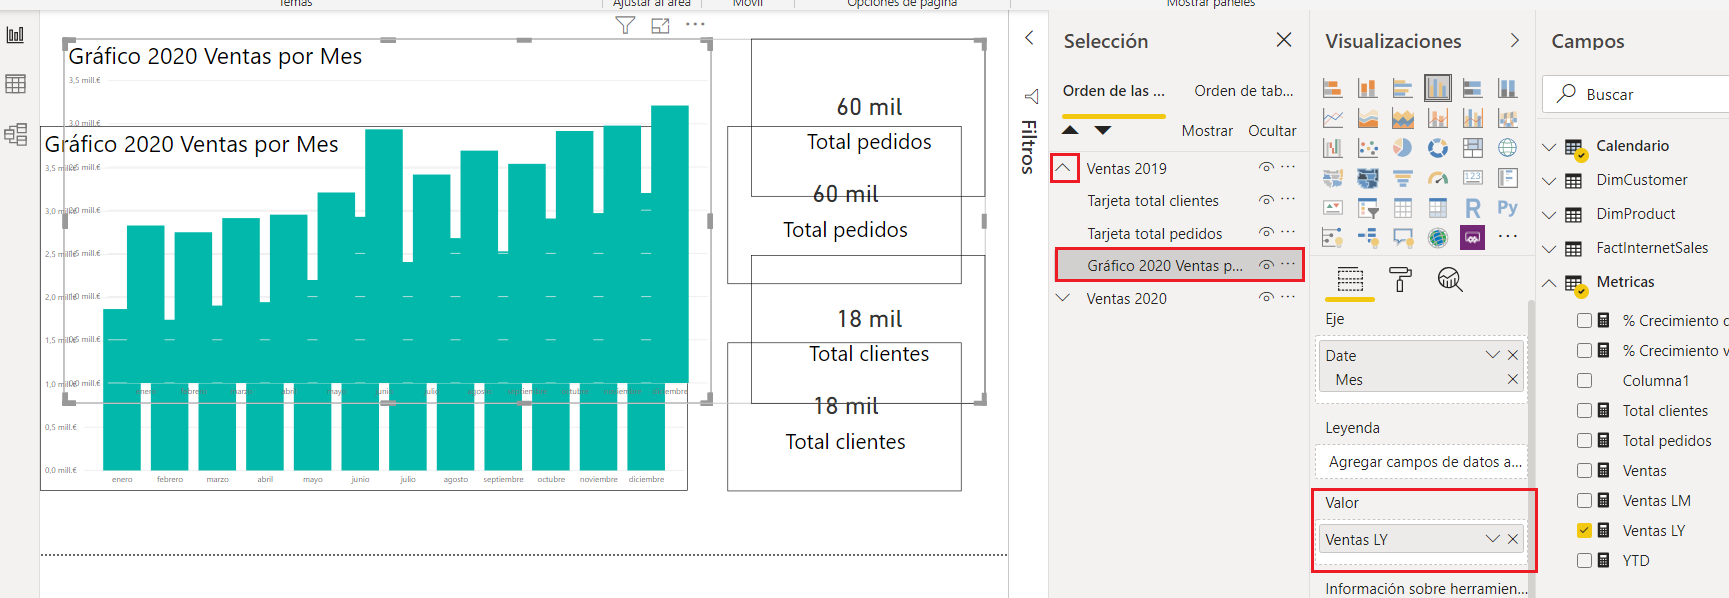The image size is (1729, 598).
Task: Move the layer up with the up arrow
Action: pos(1070,130)
